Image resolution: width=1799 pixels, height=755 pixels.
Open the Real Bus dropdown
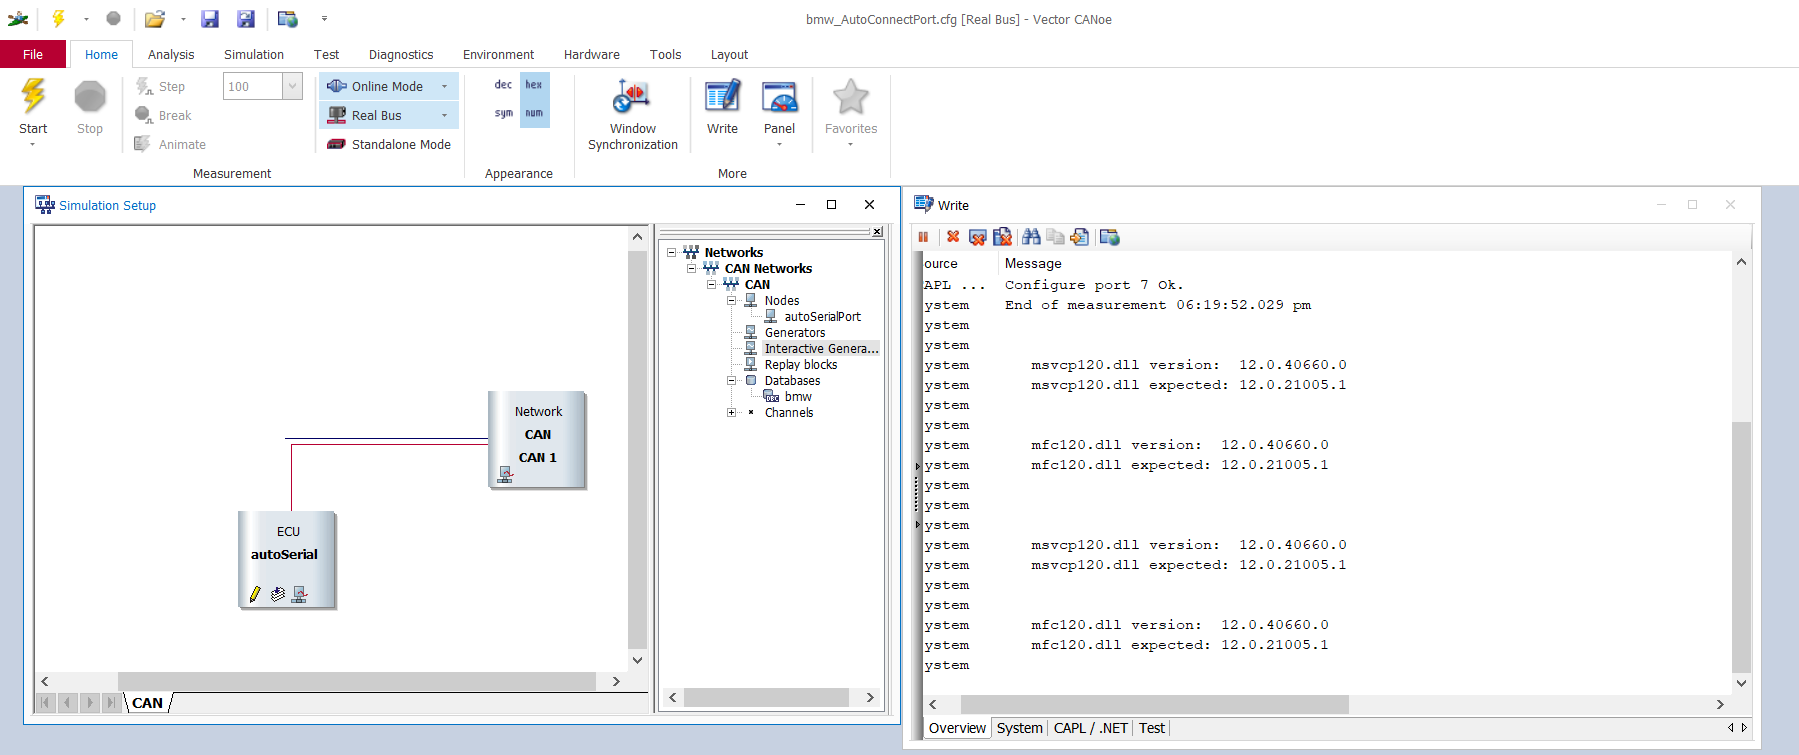pos(445,116)
